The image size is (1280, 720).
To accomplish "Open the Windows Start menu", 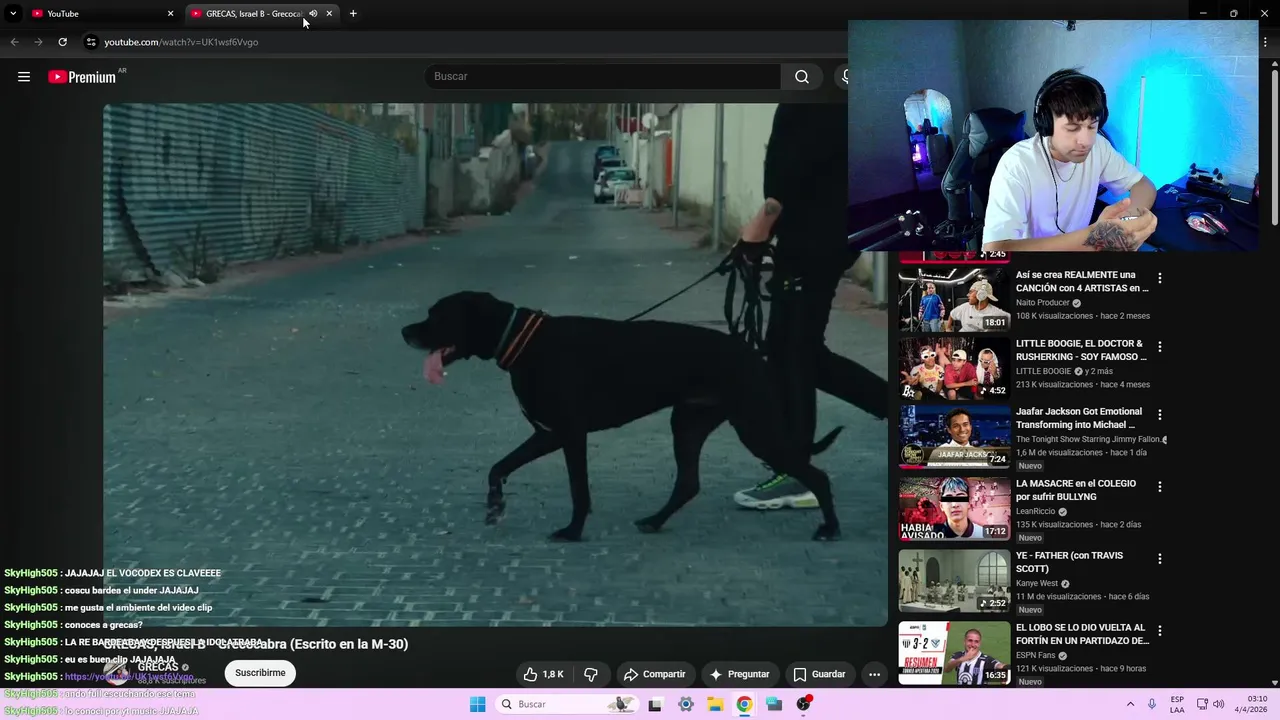I will tap(478, 704).
